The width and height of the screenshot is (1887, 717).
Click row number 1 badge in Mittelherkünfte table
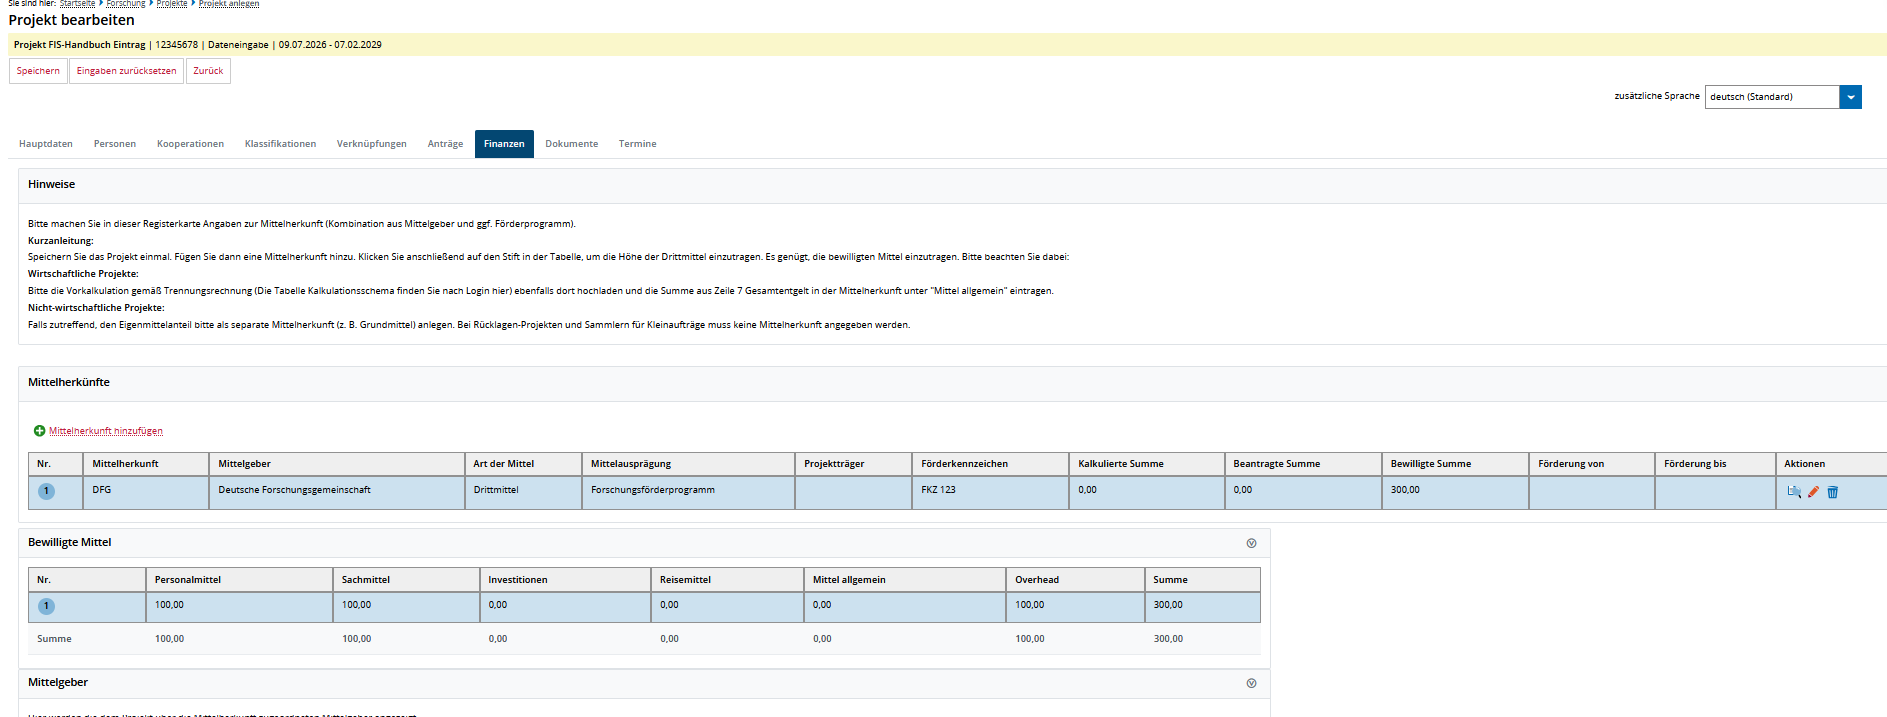46,491
